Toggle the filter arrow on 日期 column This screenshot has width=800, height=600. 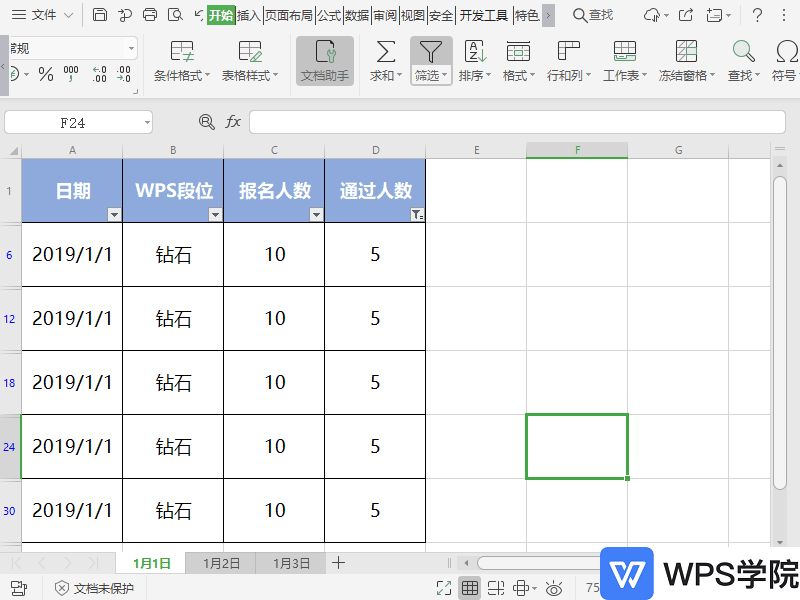pos(114,214)
